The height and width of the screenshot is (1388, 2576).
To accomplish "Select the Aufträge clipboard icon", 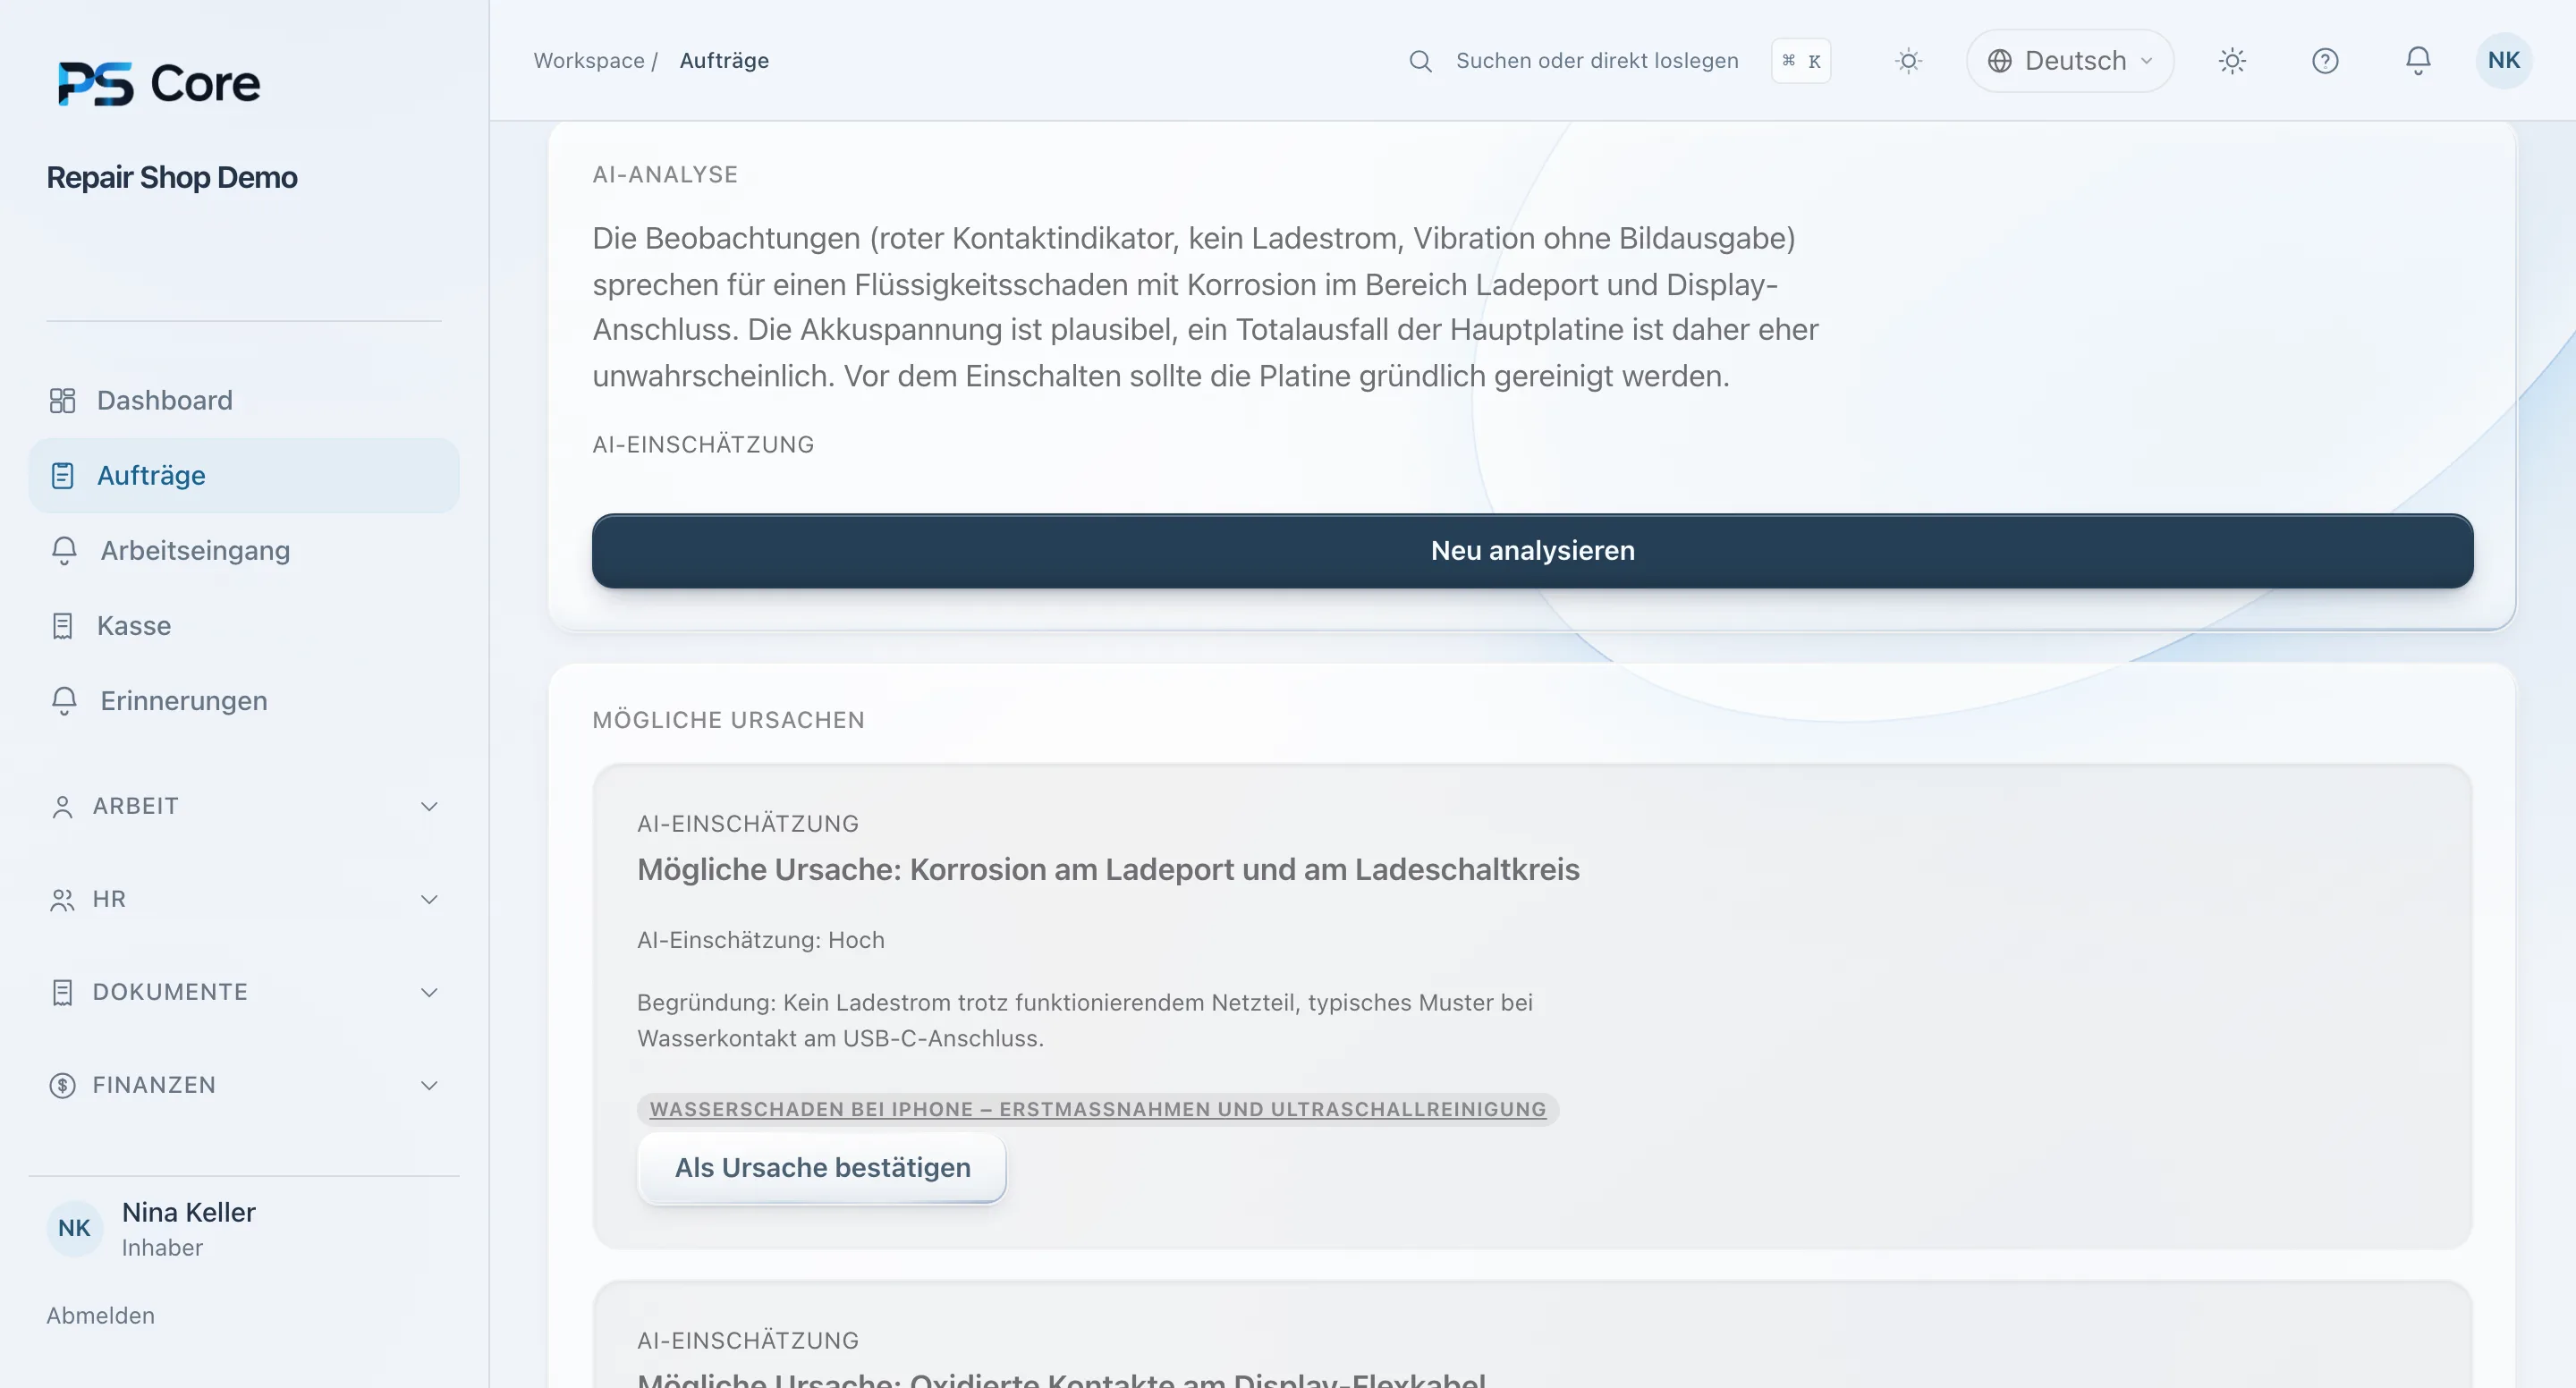I will (62, 476).
